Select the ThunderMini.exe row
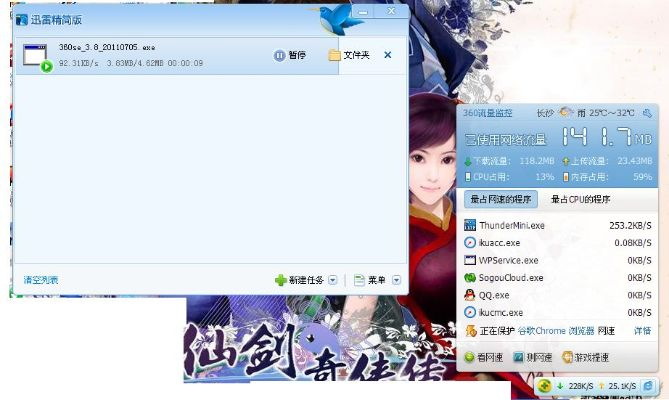This screenshot has width=669, height=400. coord(557,225)
